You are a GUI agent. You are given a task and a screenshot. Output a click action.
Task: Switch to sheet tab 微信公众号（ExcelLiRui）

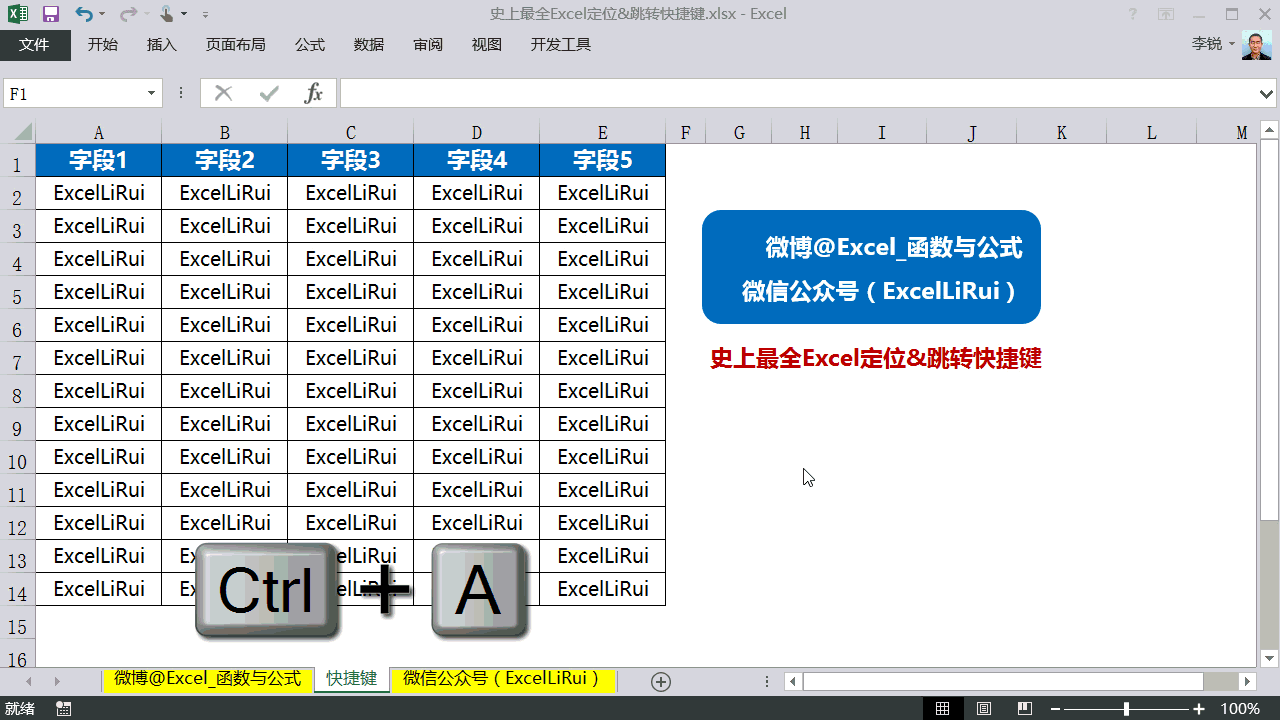[x=503, y=679]
